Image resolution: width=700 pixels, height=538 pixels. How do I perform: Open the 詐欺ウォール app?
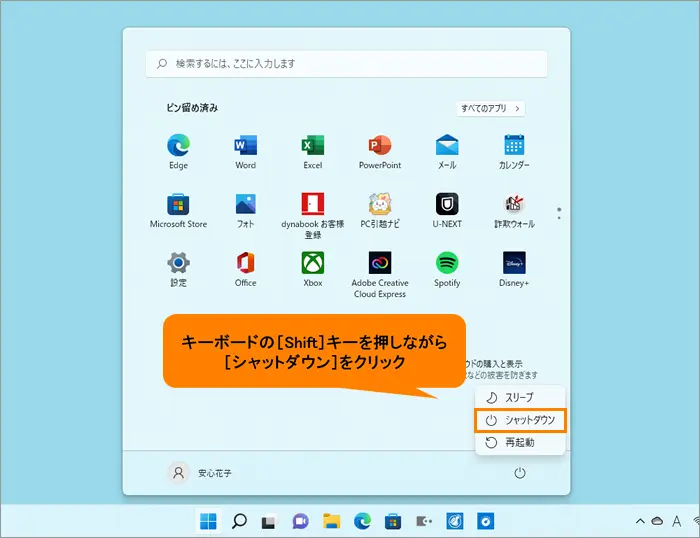pos(514,211)
